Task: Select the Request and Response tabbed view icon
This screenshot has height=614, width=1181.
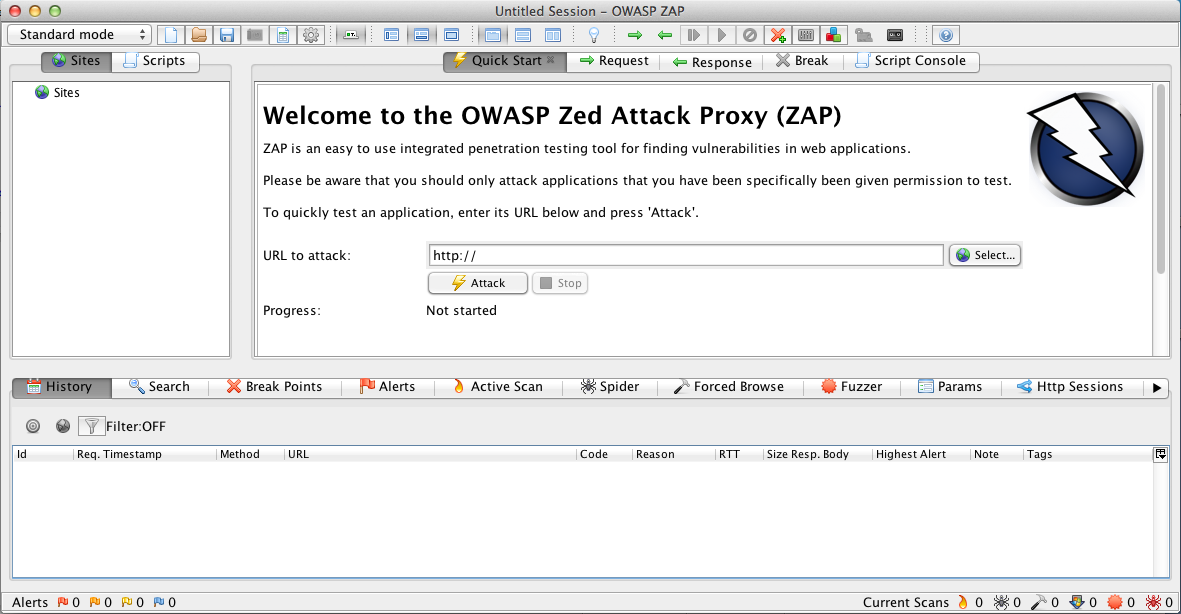Action: (493, 35)
